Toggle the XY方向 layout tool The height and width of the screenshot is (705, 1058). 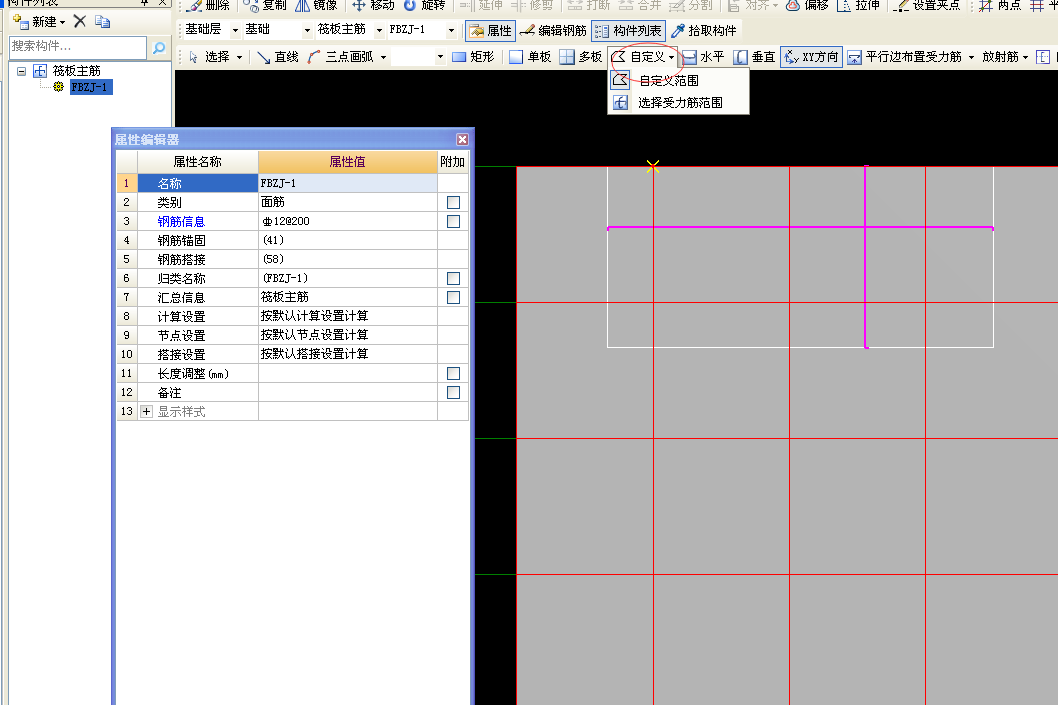[811, 57]
